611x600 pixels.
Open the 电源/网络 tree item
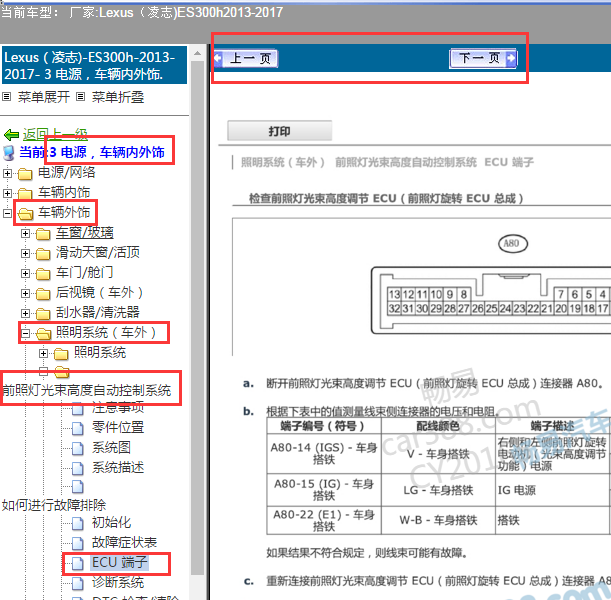pyautogui.click(x=66, y=173)
